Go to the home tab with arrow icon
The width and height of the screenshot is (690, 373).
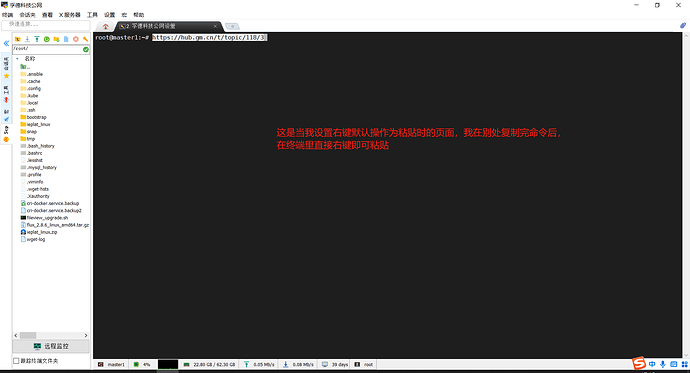106,26
